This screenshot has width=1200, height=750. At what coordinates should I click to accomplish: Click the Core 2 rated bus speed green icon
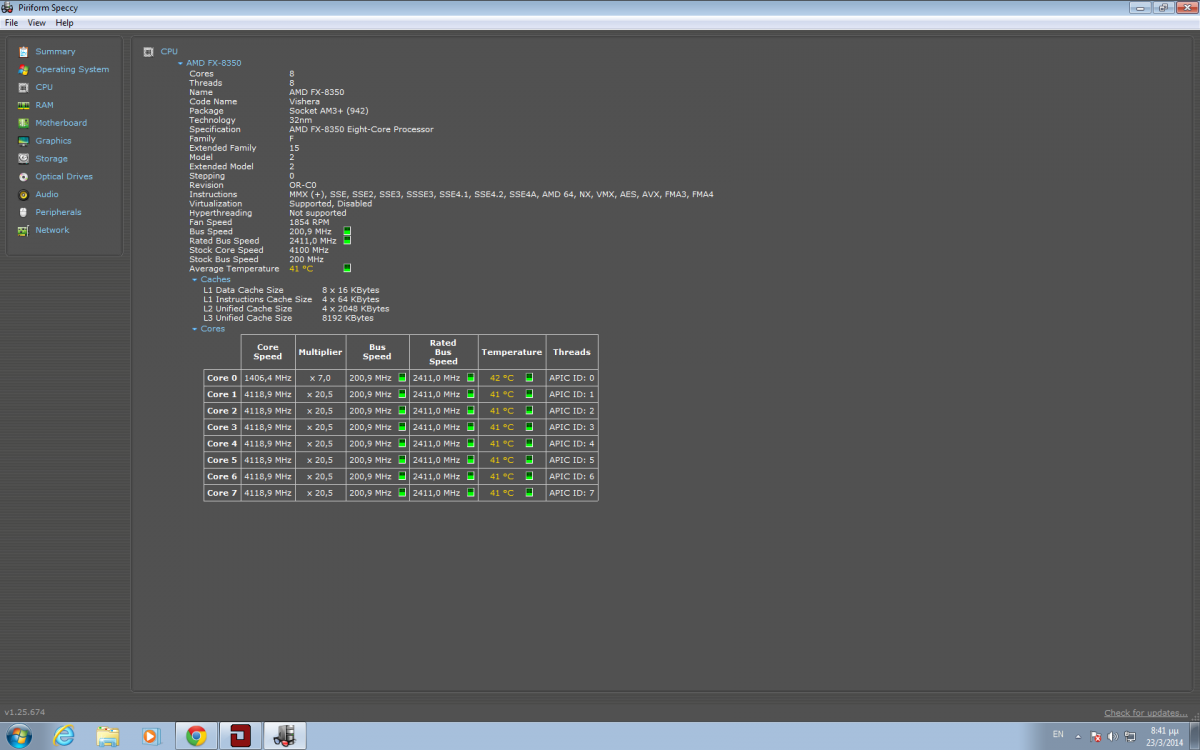(470, 411)
